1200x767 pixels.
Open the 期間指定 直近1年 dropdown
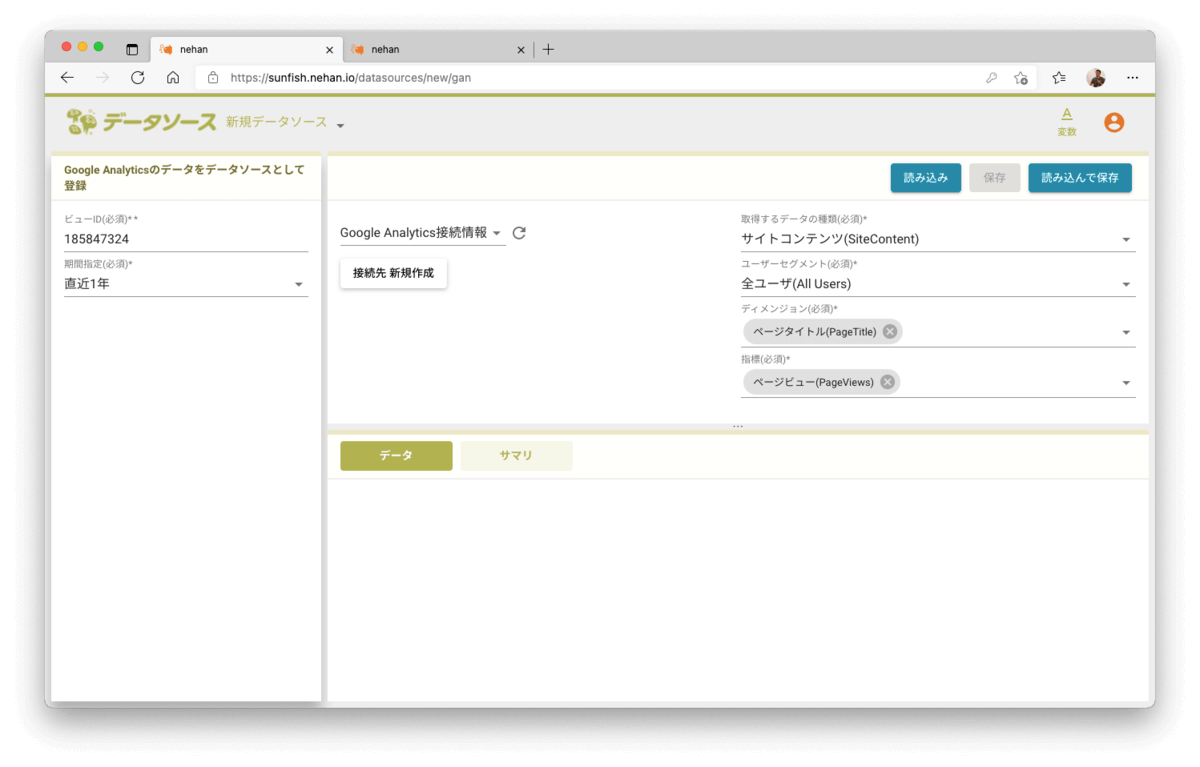186,284
